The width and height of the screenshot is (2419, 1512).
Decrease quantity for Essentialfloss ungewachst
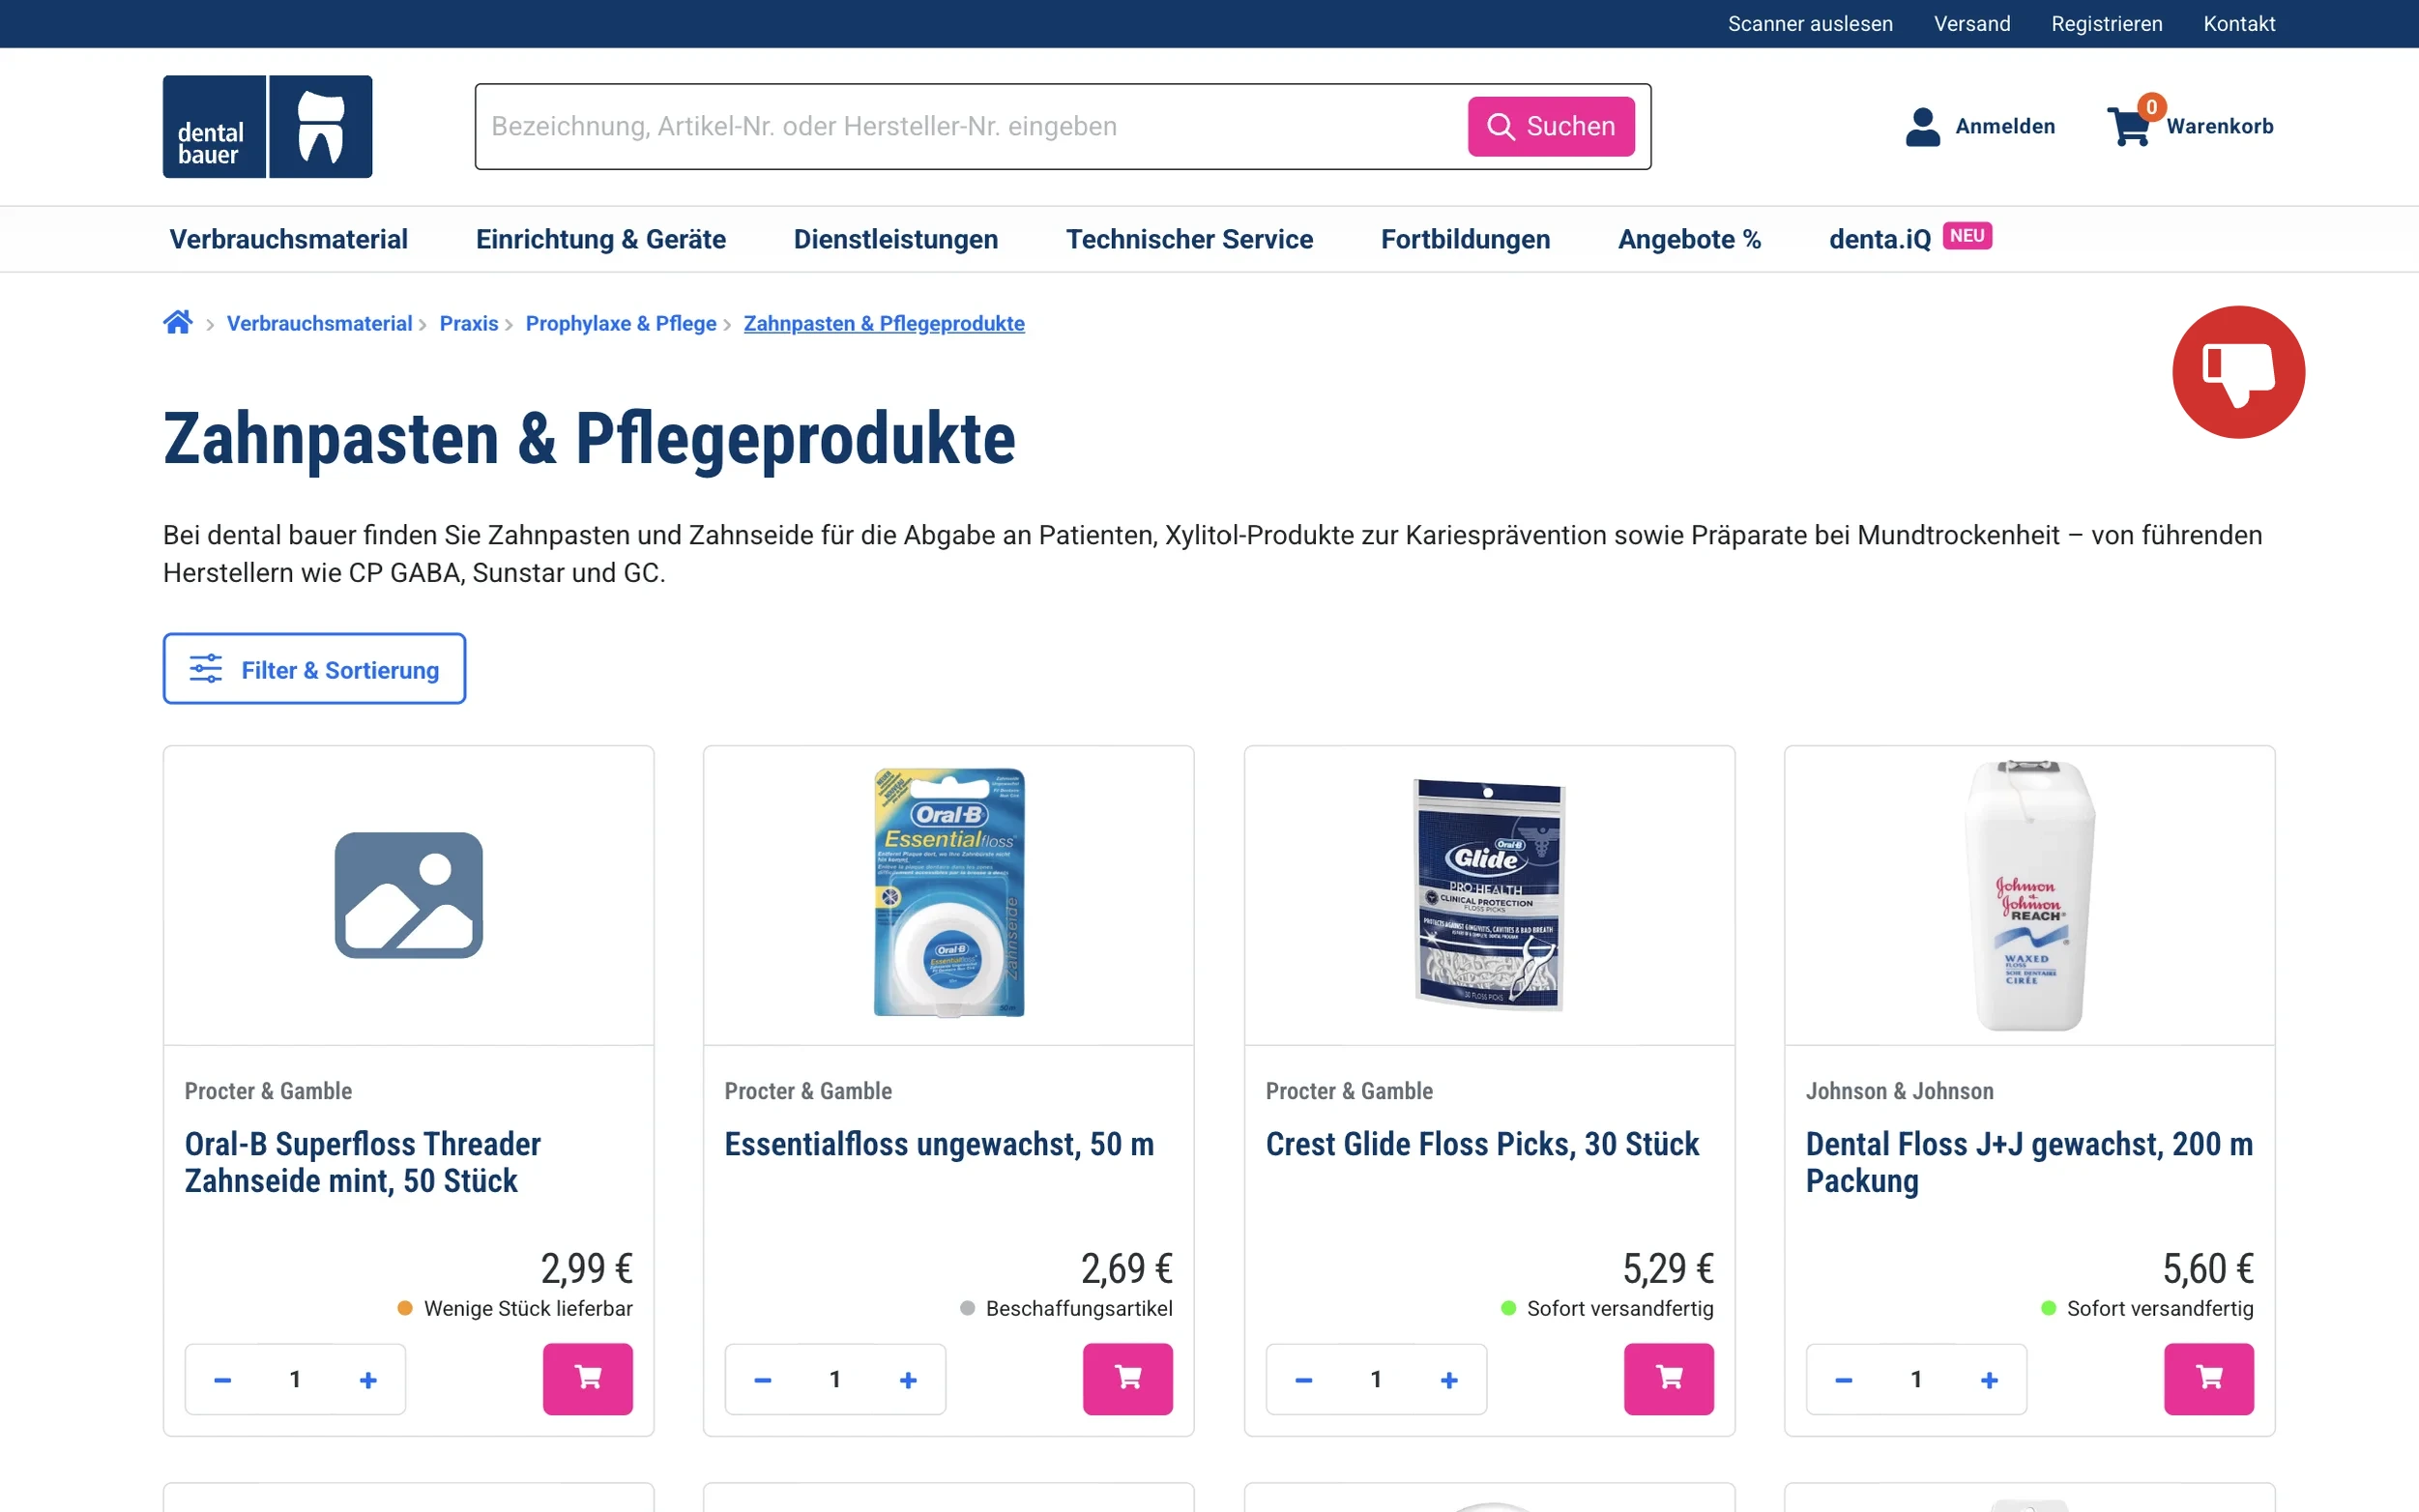pos(762,1380)
